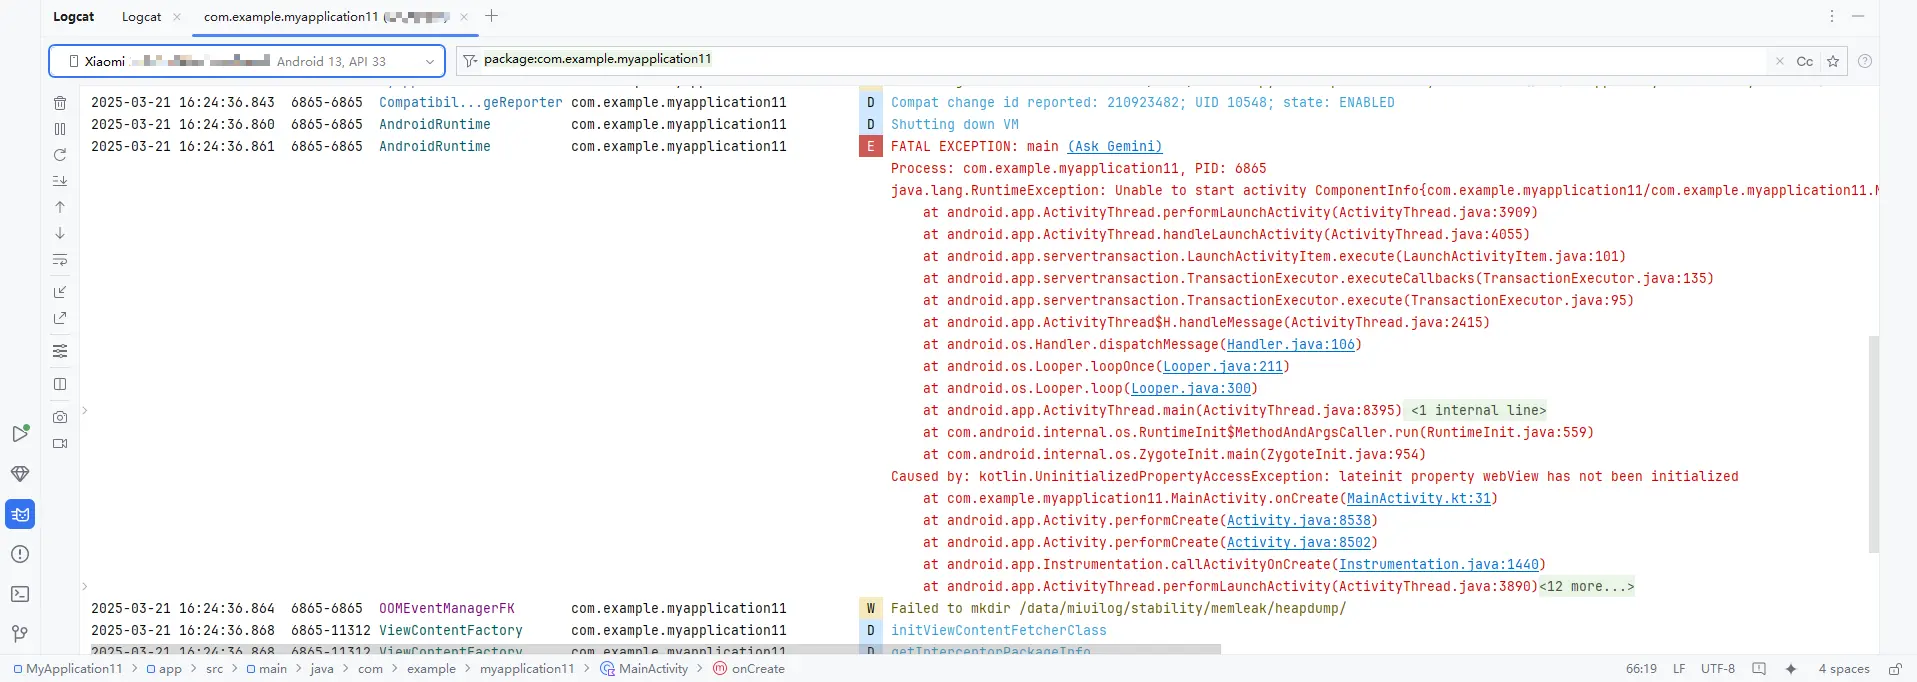Viewport: 1917px width, 682px height.
Task: Click the Ask Gemini link
Action: [x=1114, y=147]
